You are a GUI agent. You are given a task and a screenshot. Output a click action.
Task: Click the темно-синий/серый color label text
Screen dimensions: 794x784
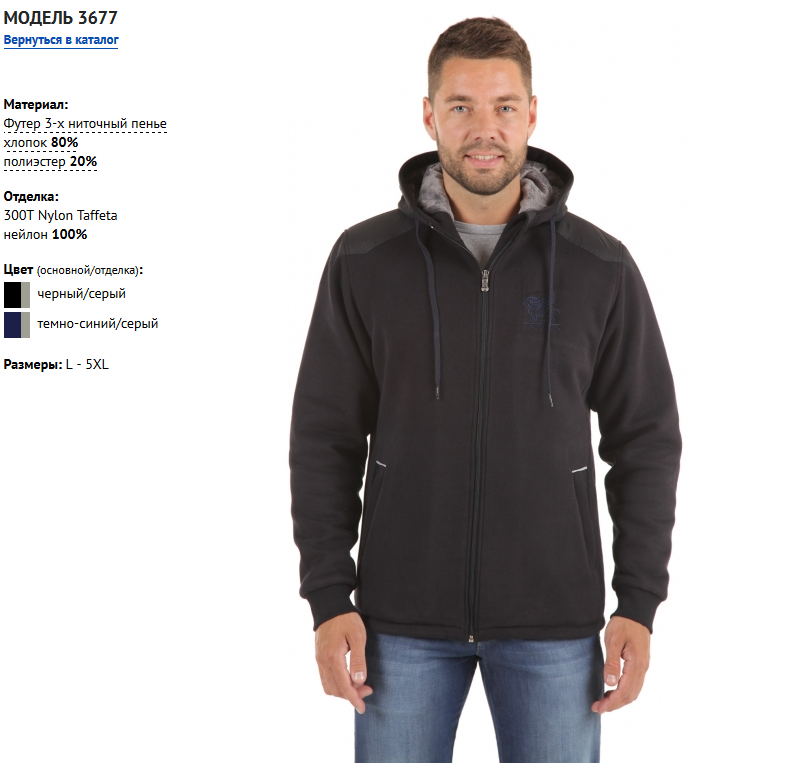tap(98, 324)
